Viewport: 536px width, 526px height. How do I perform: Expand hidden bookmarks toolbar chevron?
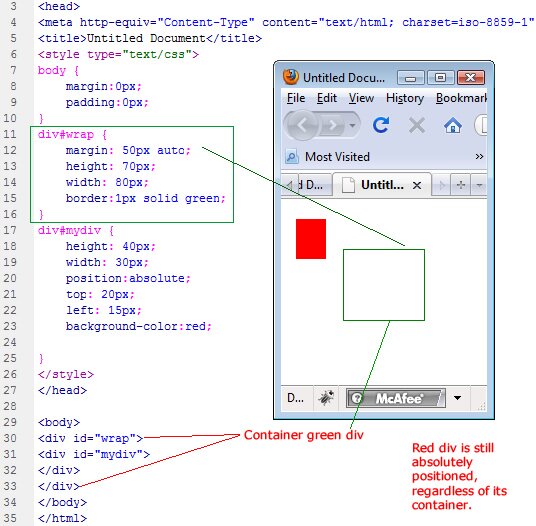click(x=479, y=157)
